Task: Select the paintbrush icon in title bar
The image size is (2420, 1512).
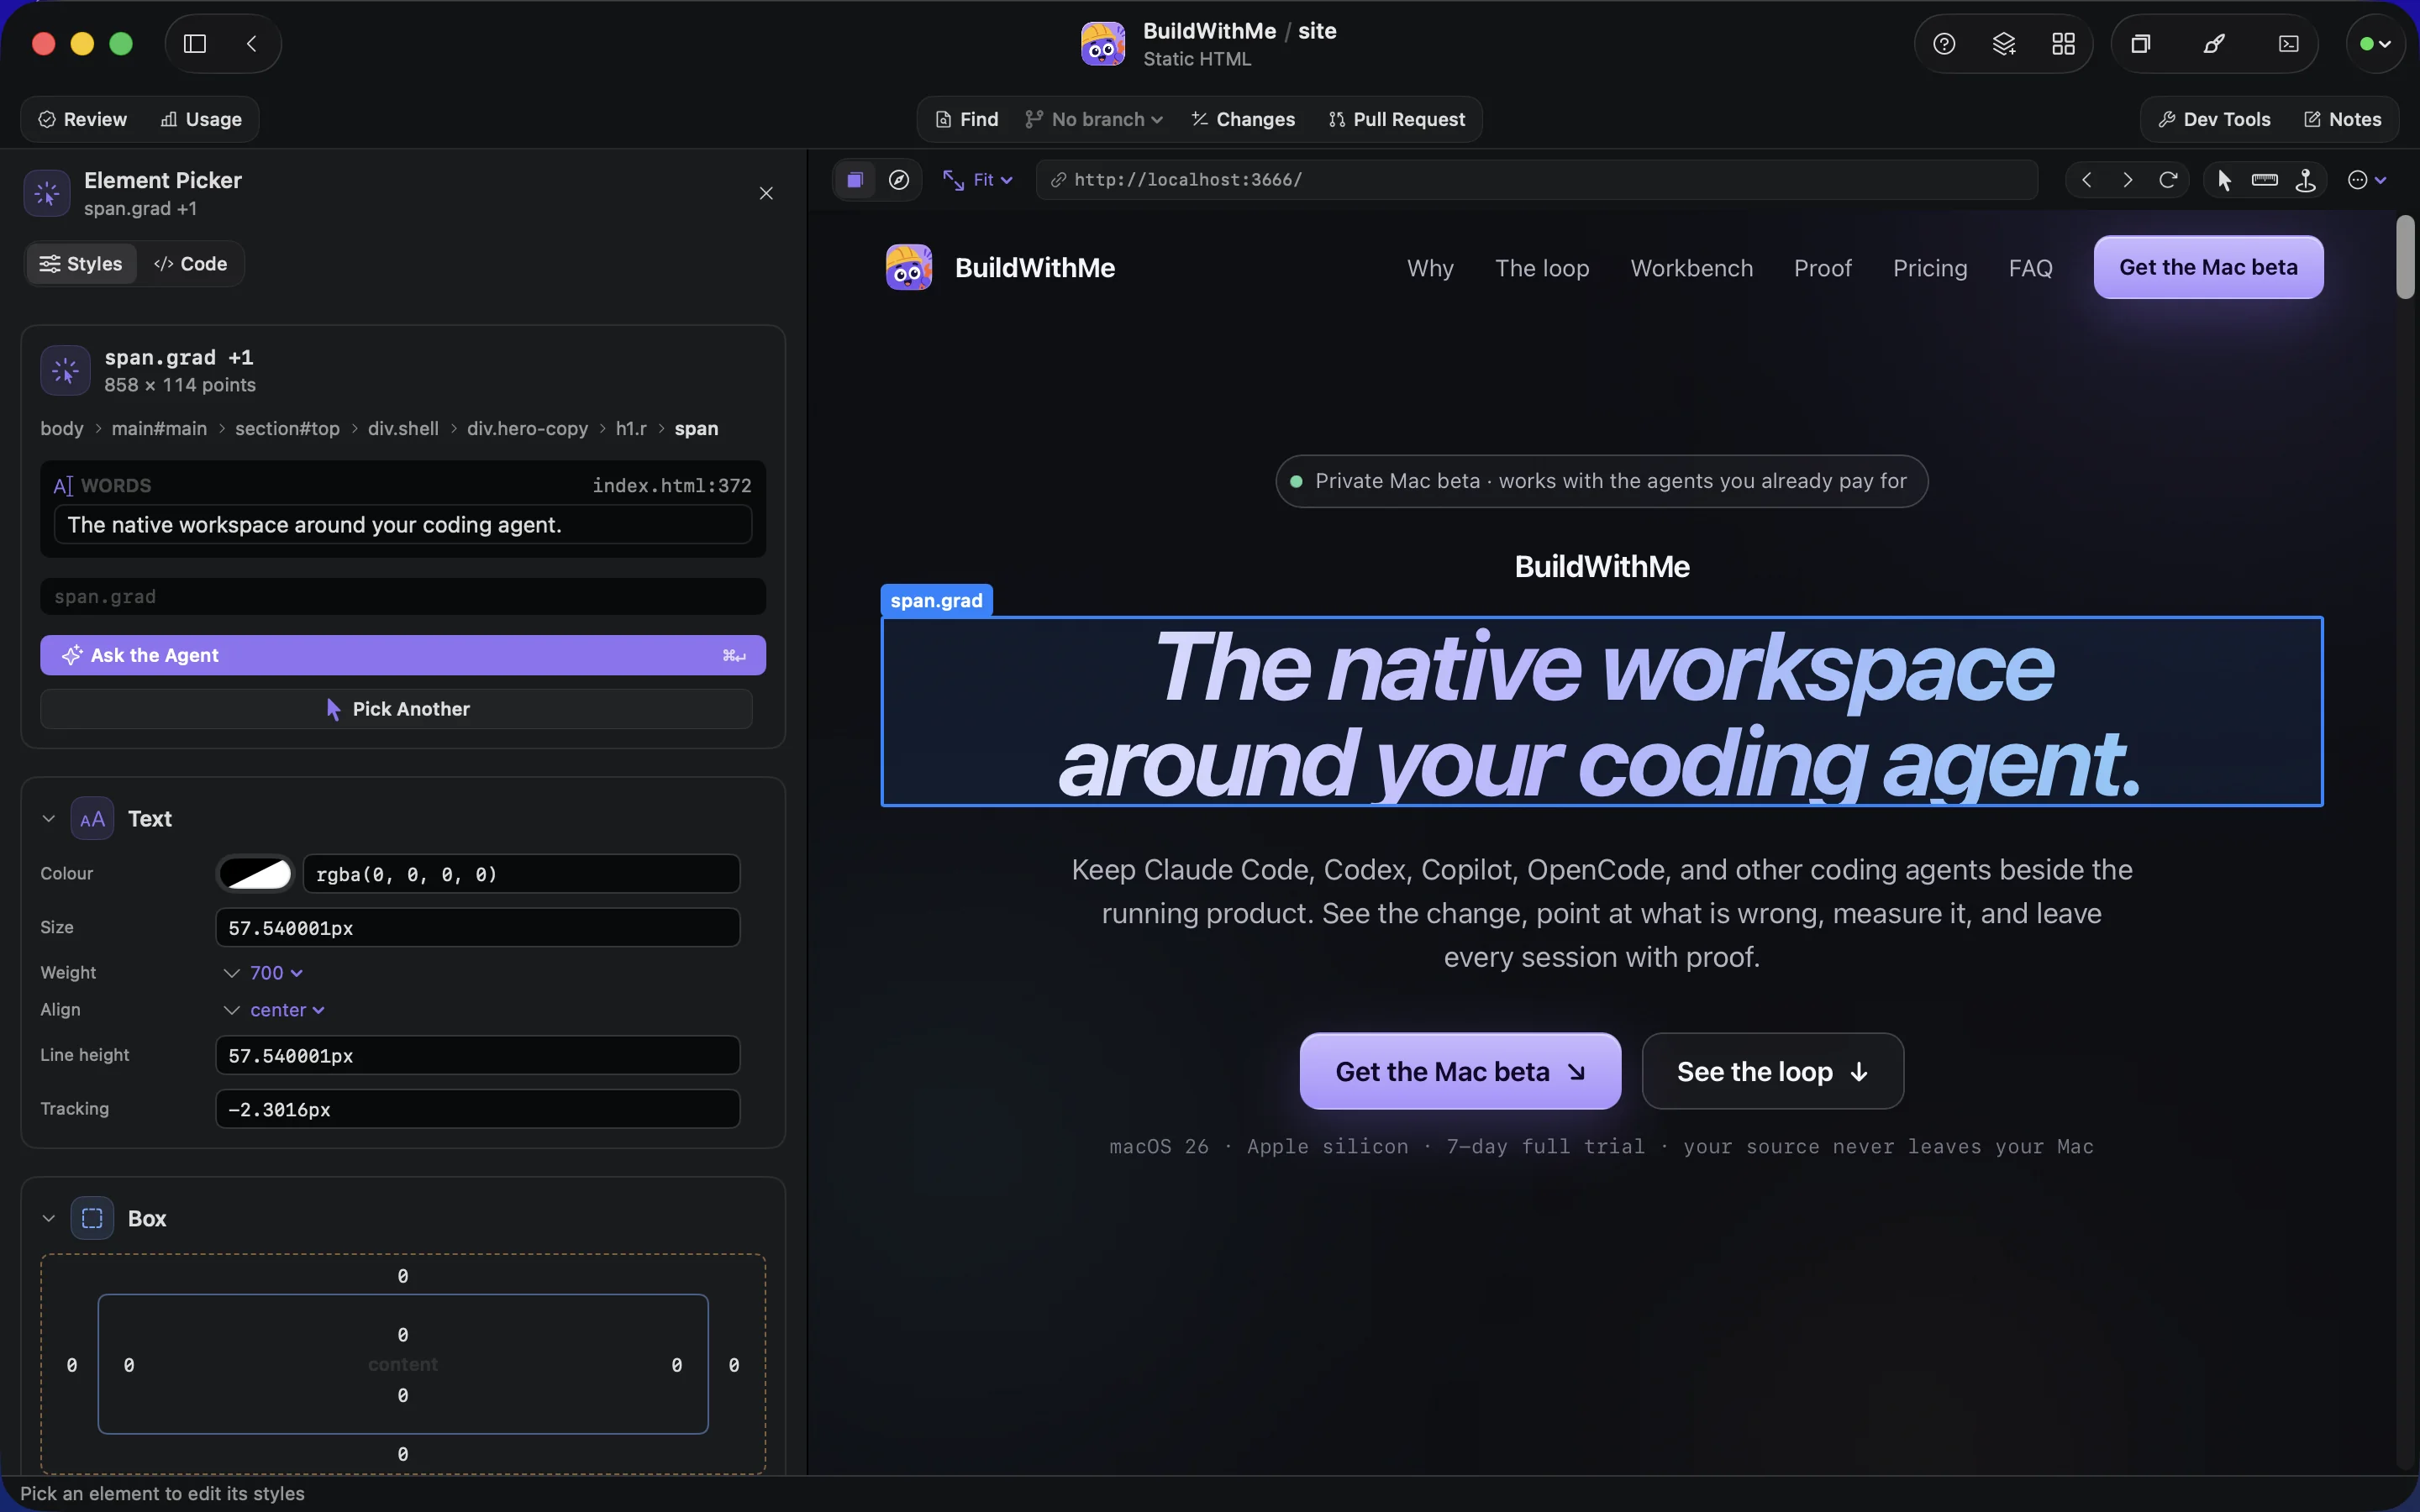Action: click(2214, 44)
